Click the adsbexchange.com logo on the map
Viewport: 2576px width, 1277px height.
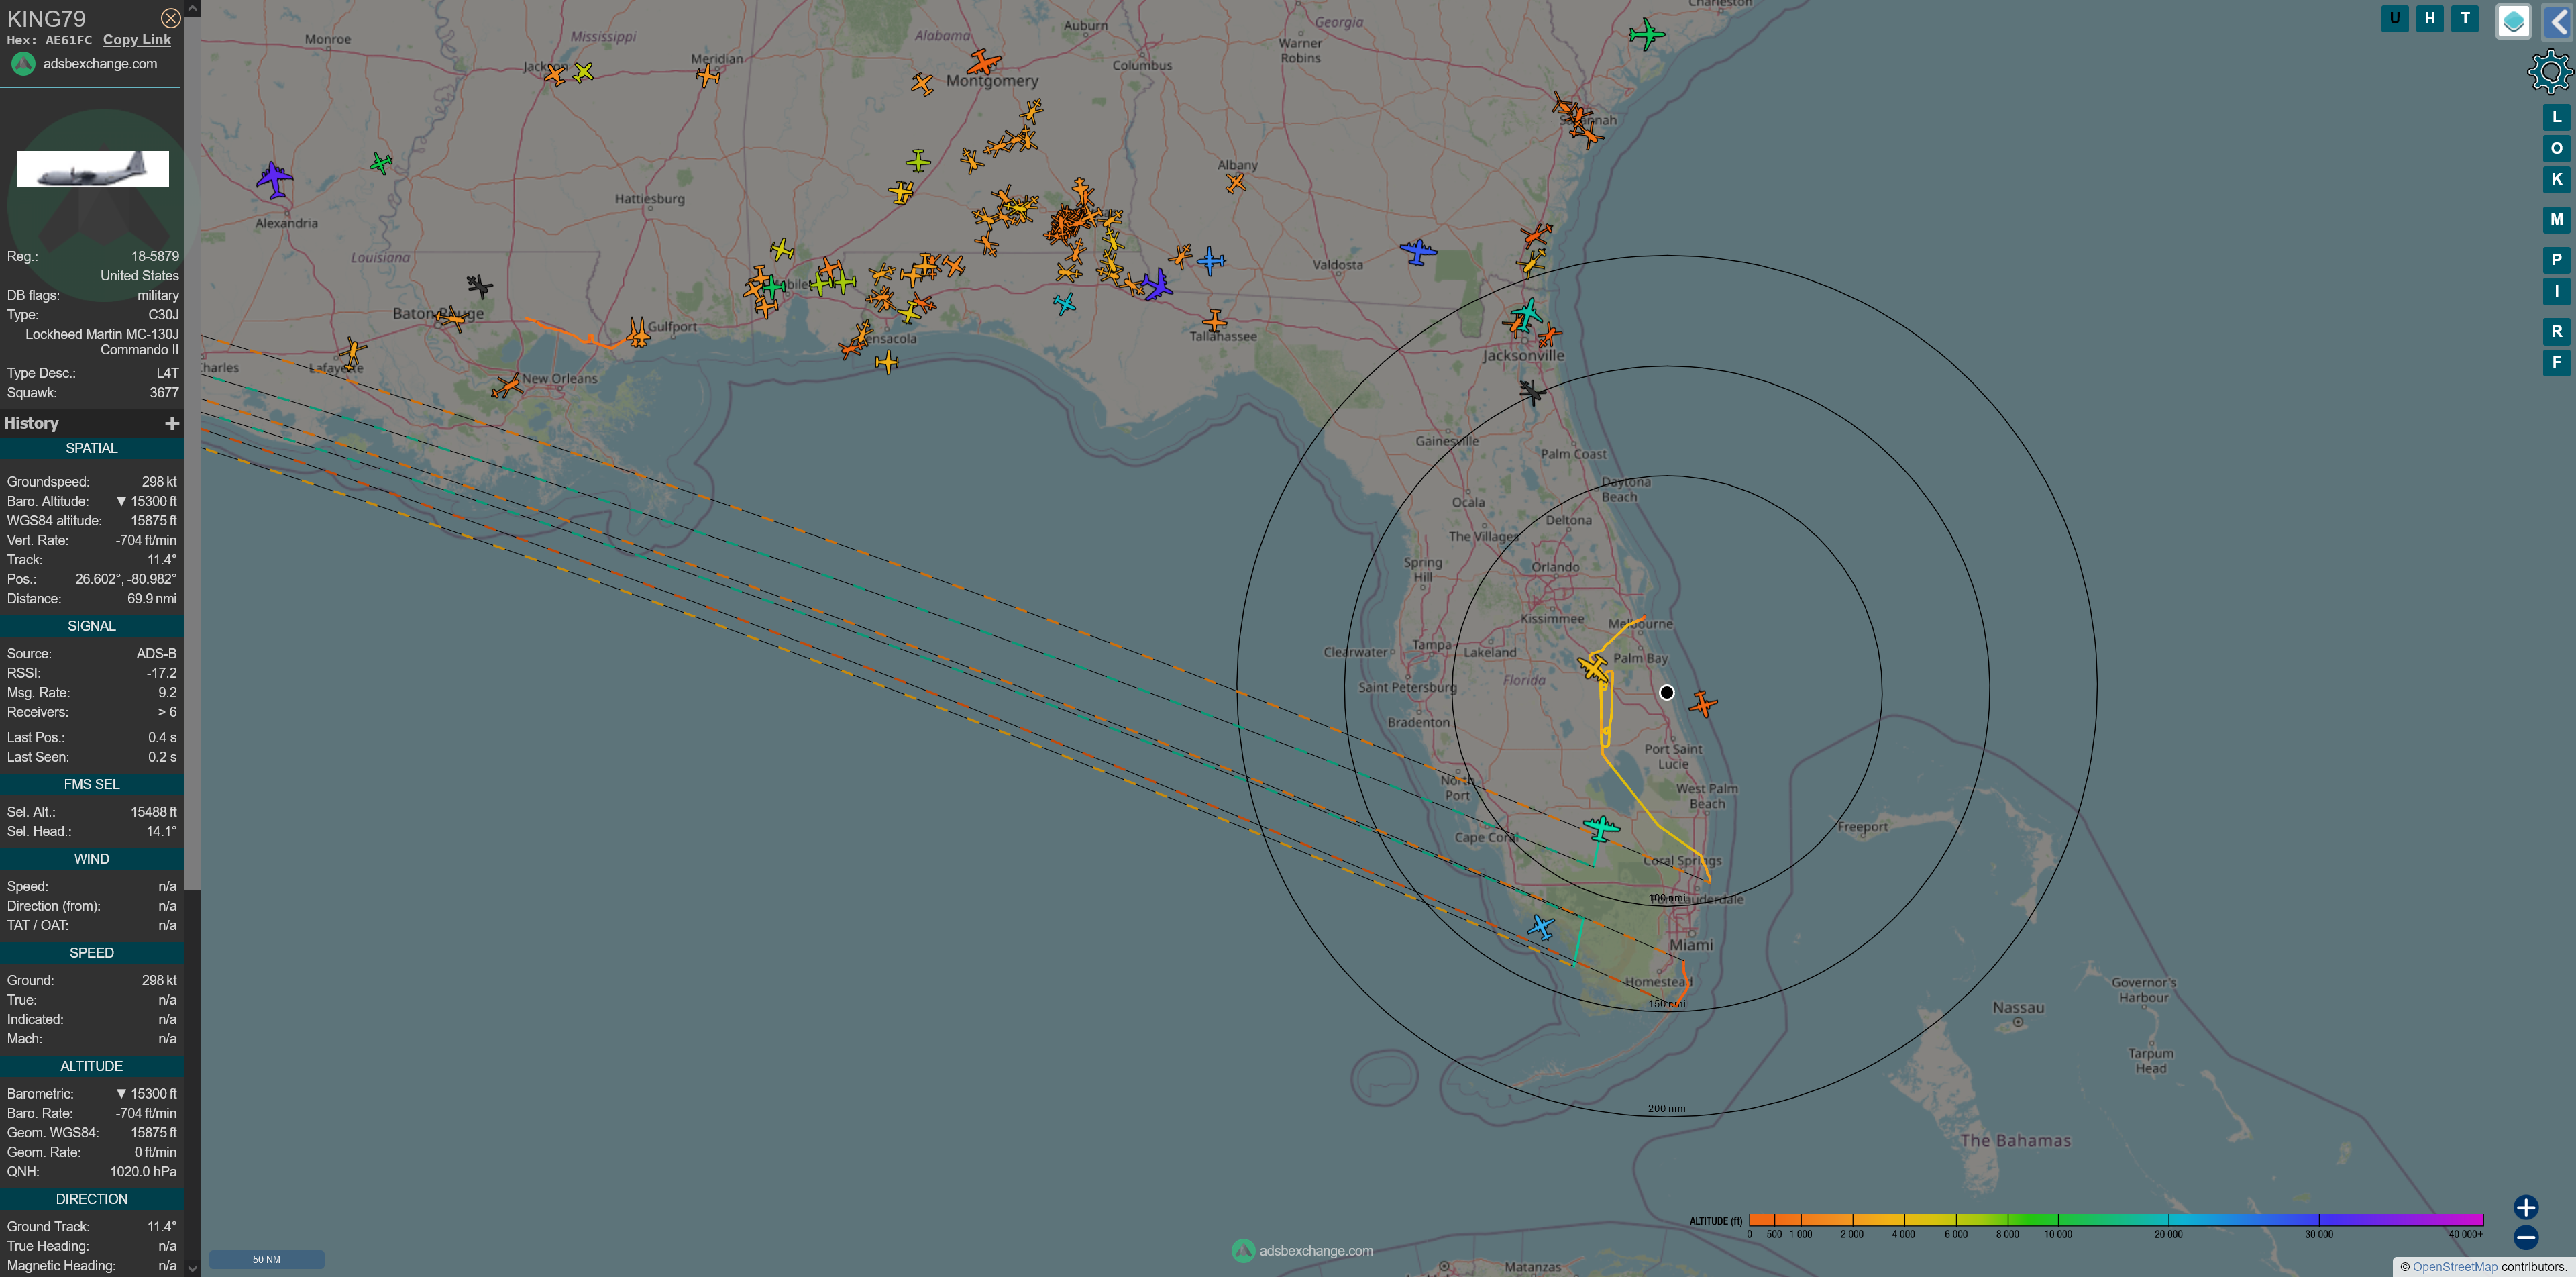coord(1302,1251)
